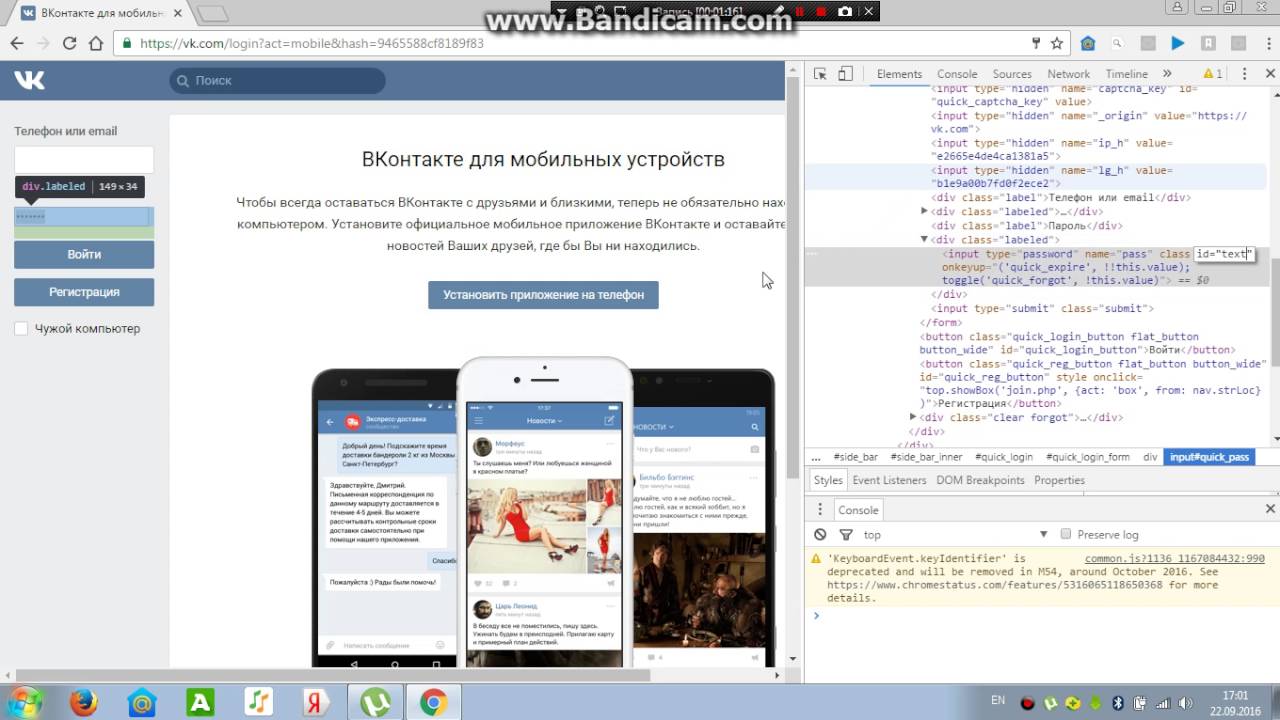This screenshot has height=720, width=1280.
Task: Show more DevTools tabs via the chevron
Action: 1167,74
